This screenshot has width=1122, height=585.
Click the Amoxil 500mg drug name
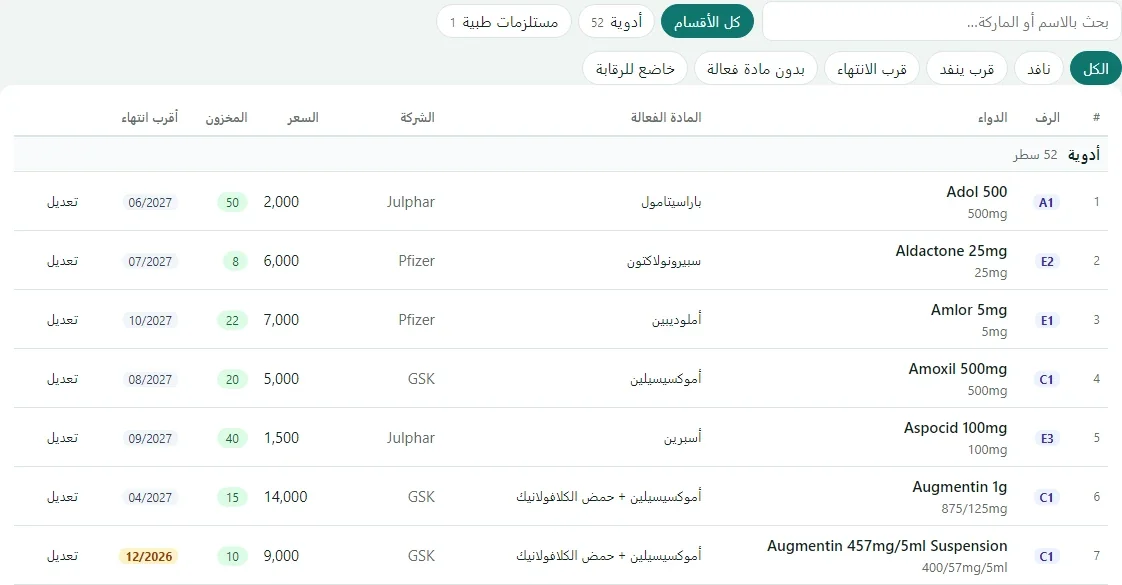point(957,369)
